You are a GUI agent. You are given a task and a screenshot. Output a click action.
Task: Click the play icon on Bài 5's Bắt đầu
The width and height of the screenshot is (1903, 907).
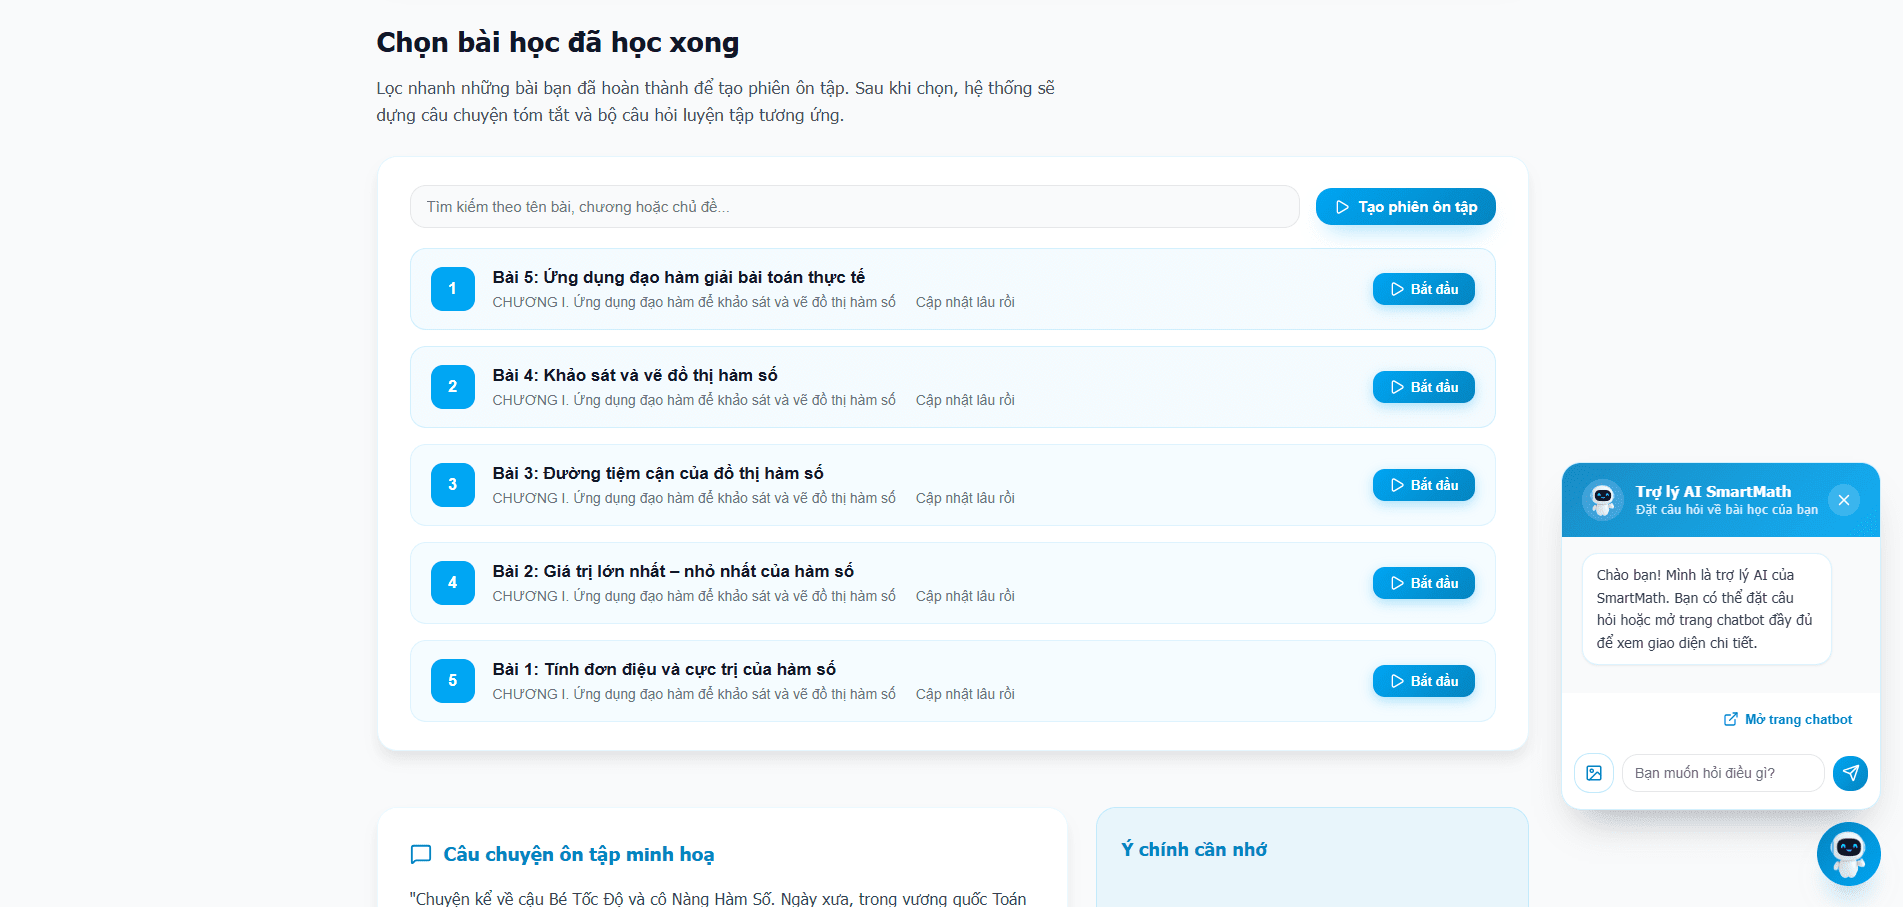[x=1397, y=289]
